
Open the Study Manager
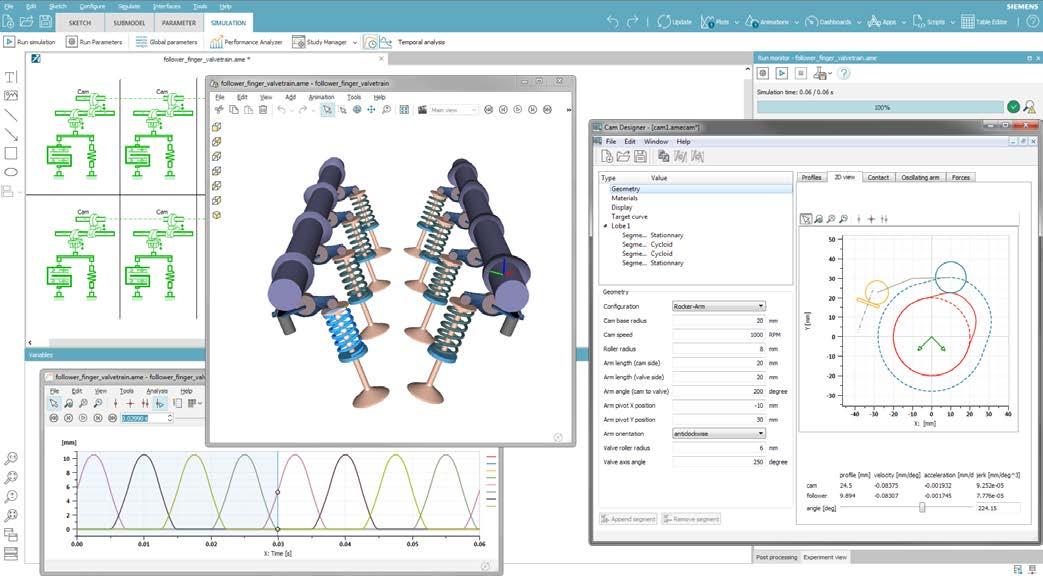(x=320, y=42)
